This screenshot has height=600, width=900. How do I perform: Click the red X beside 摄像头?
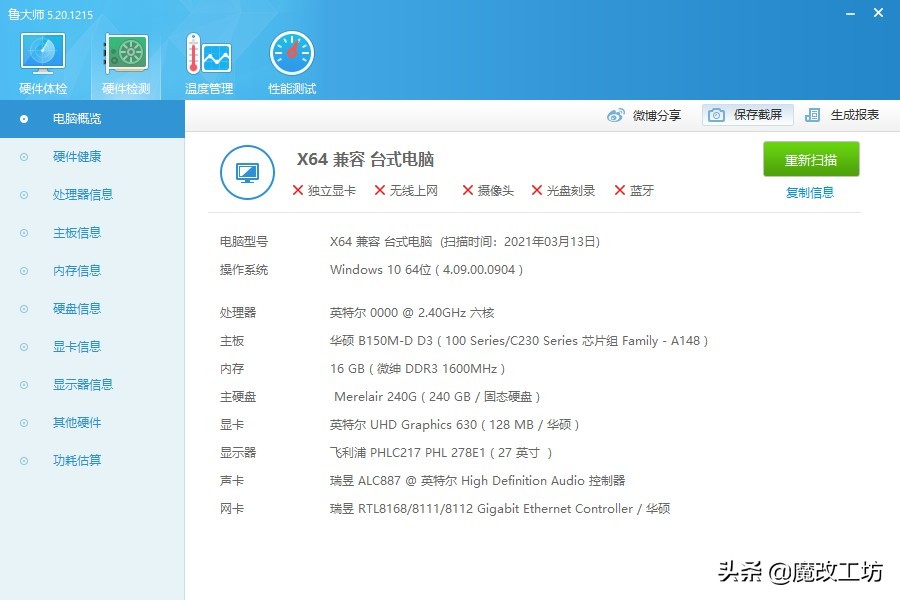pos(468,190)
